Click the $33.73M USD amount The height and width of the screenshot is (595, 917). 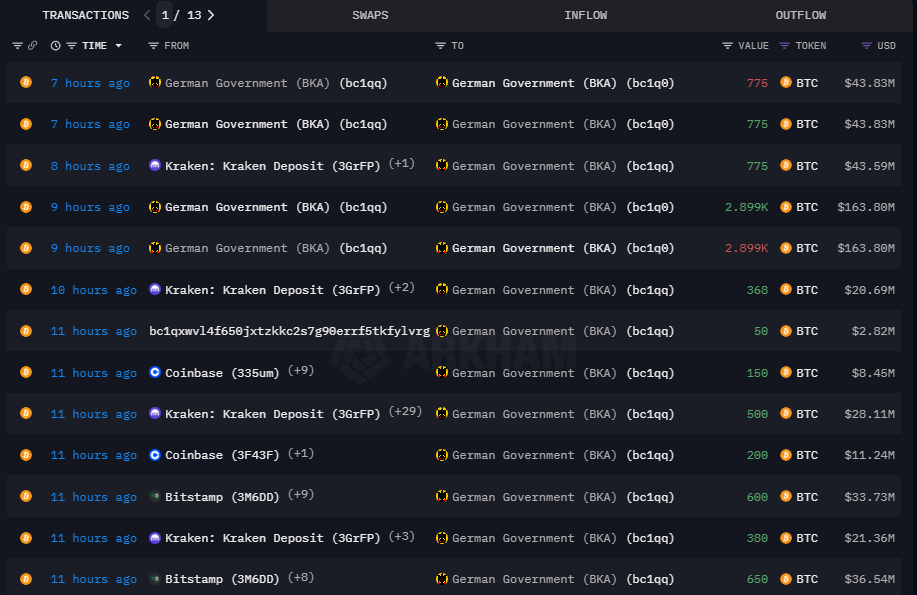coord(870,497)
